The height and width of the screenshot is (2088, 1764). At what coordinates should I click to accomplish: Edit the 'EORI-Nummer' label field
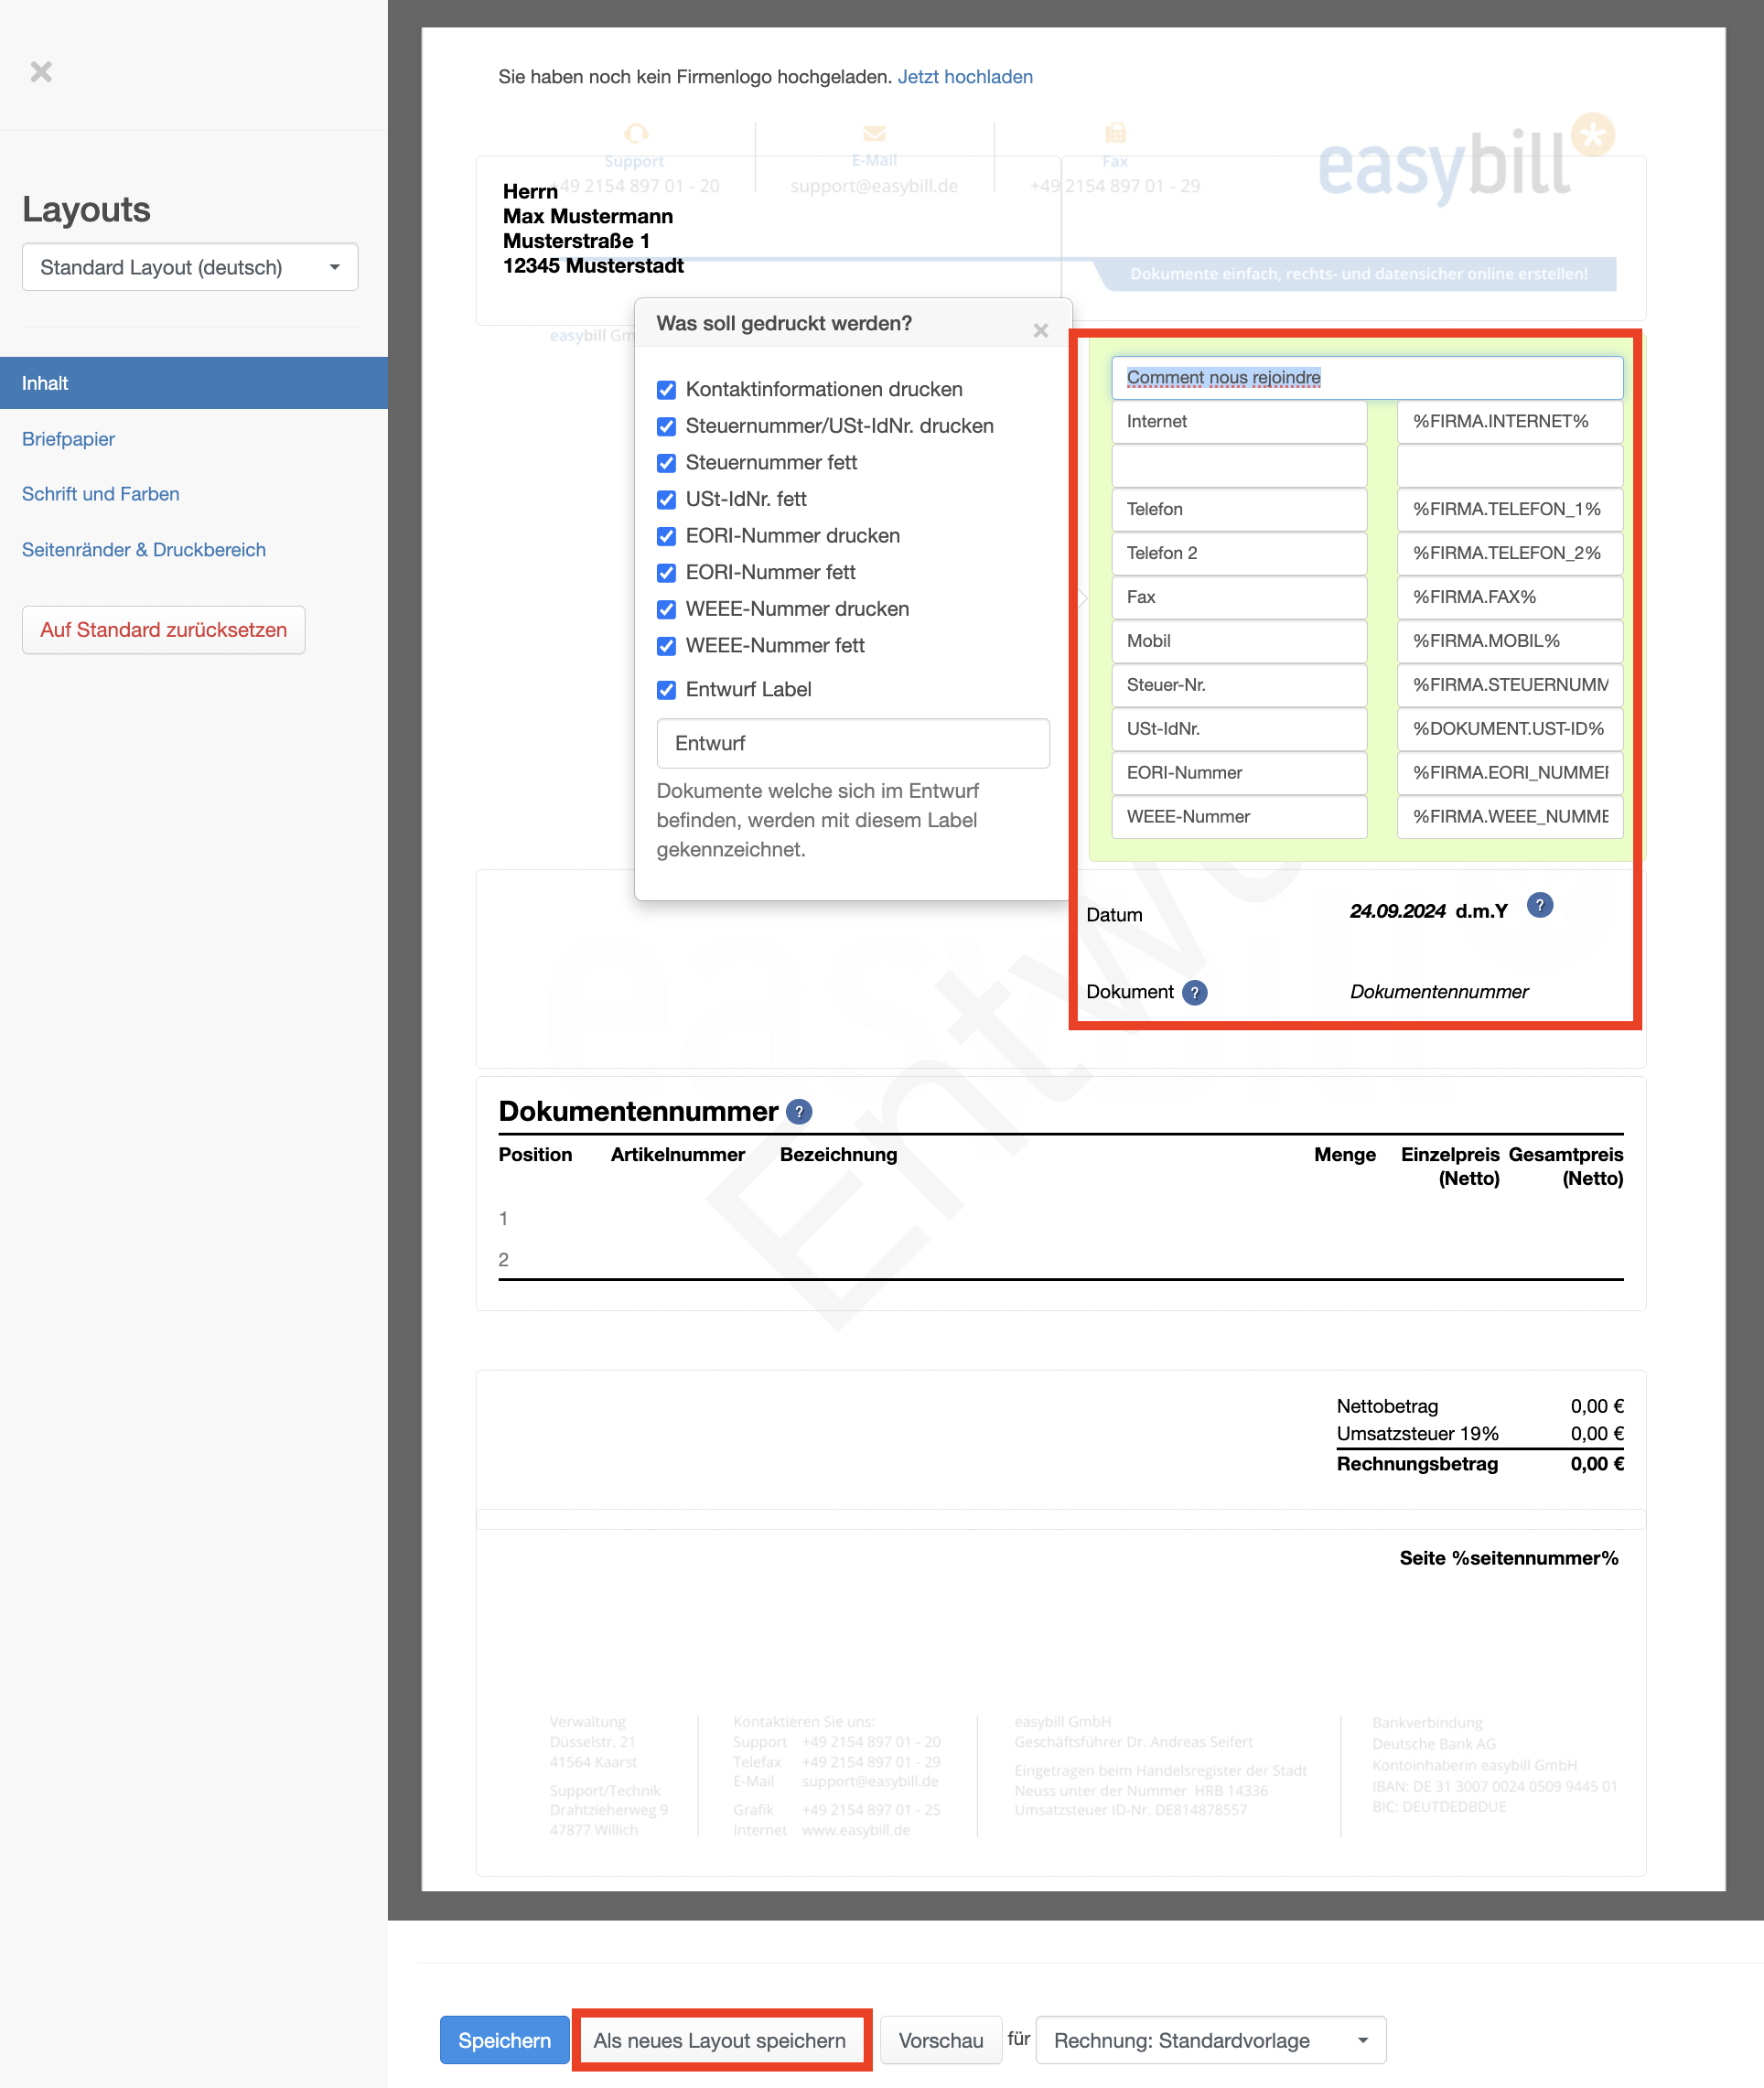coord(1239,774)
